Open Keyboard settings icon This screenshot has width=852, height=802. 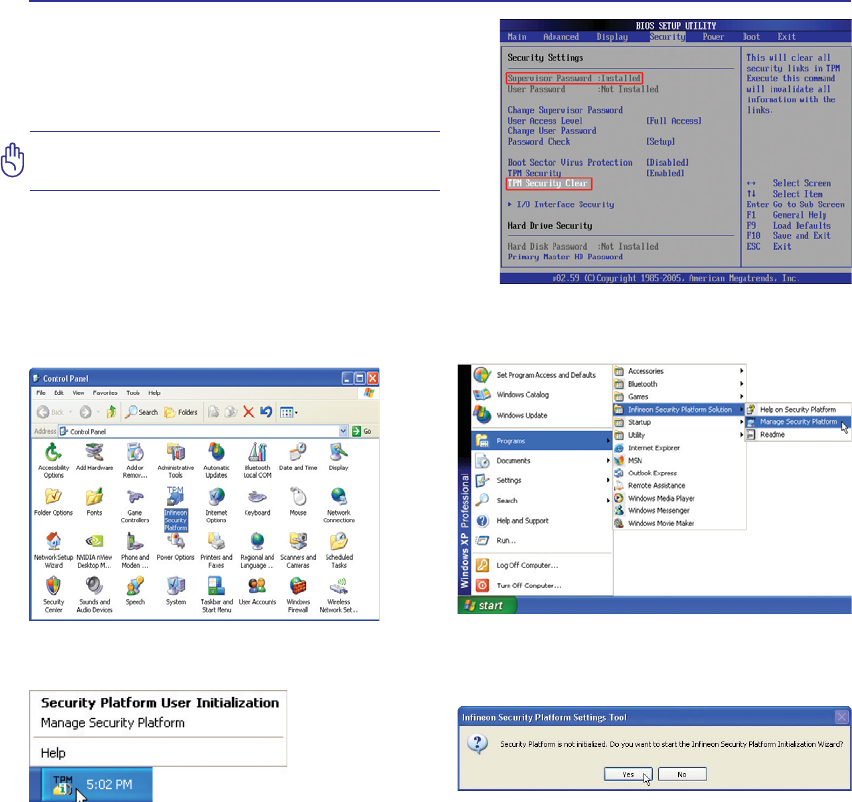click(257, 502)
